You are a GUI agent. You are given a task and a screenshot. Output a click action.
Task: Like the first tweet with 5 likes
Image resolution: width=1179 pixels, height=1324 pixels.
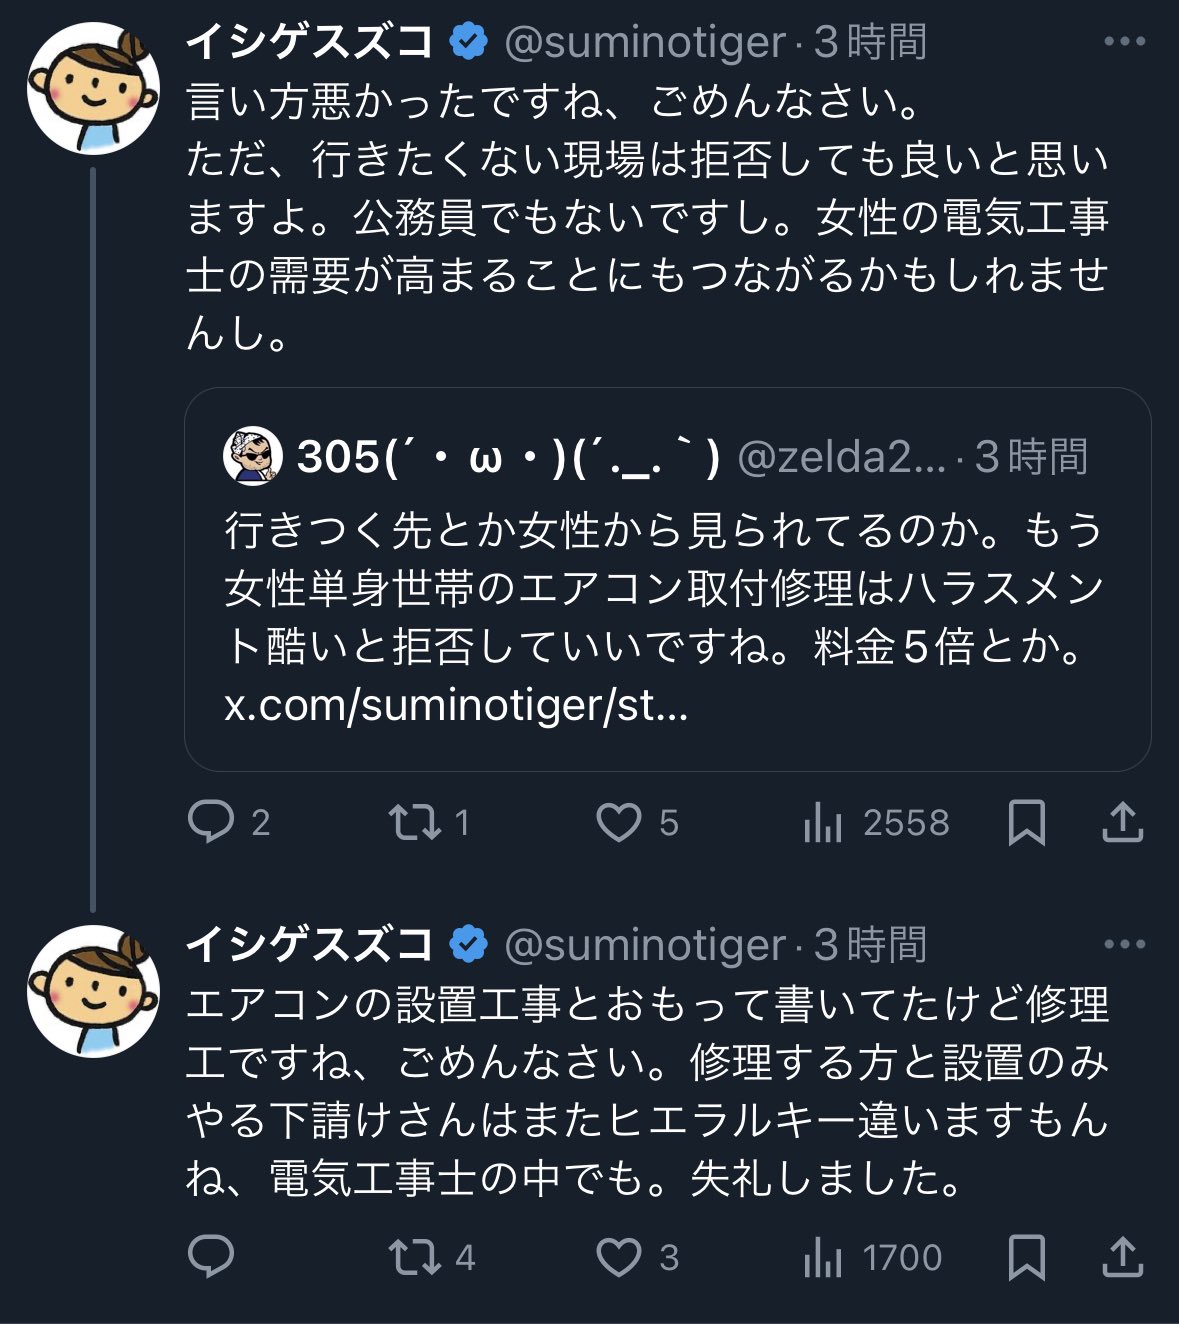pos(619,822)
